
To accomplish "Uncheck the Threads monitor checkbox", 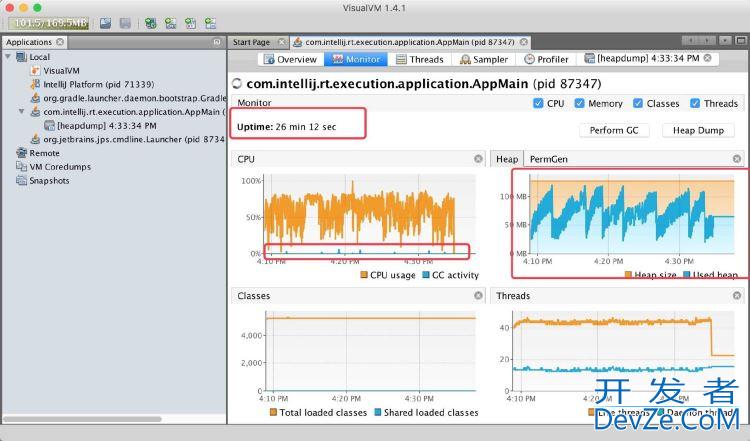I will 695,103.
